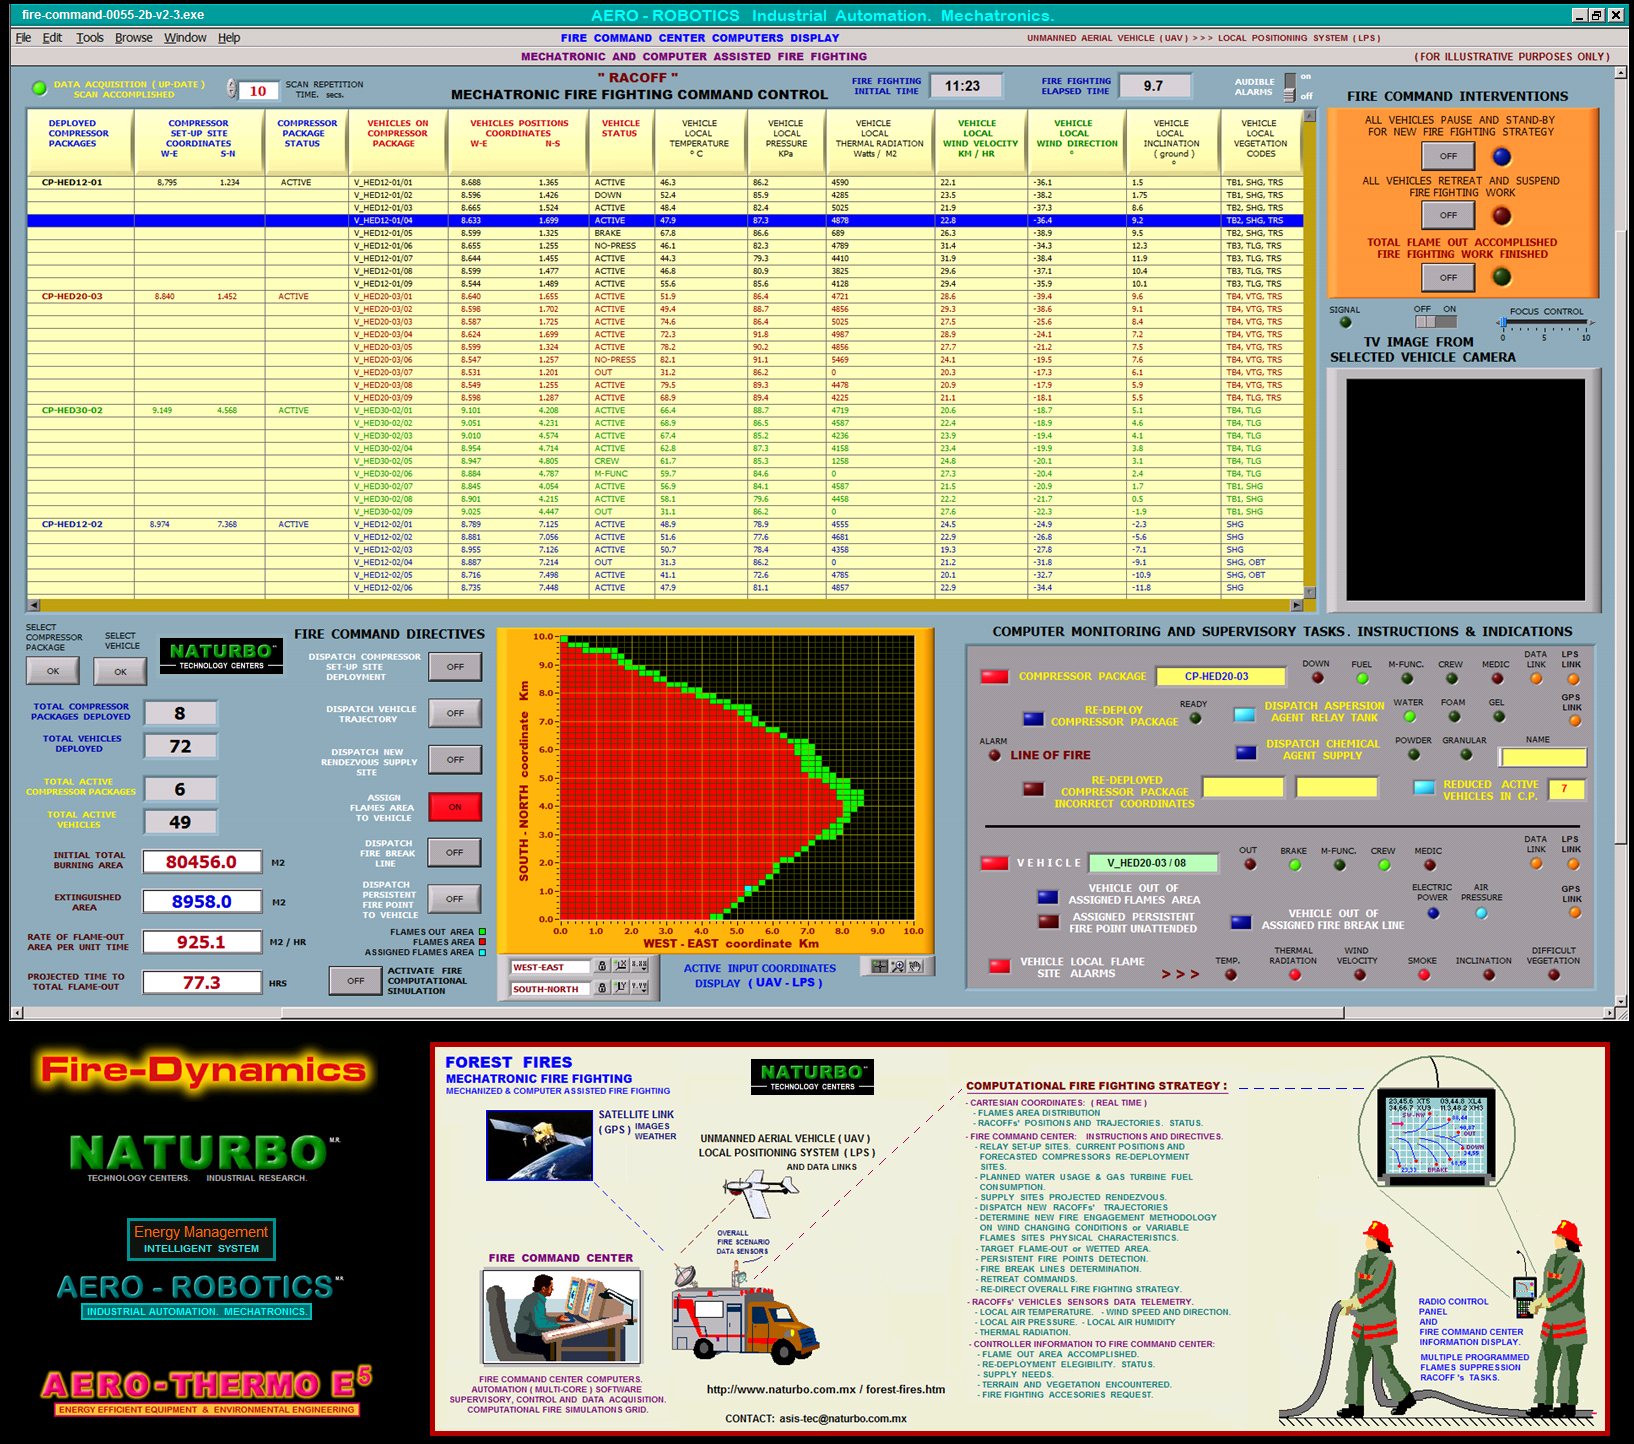
Task: Click the Scan Repetition Time value field
Action: click(258, 90)
